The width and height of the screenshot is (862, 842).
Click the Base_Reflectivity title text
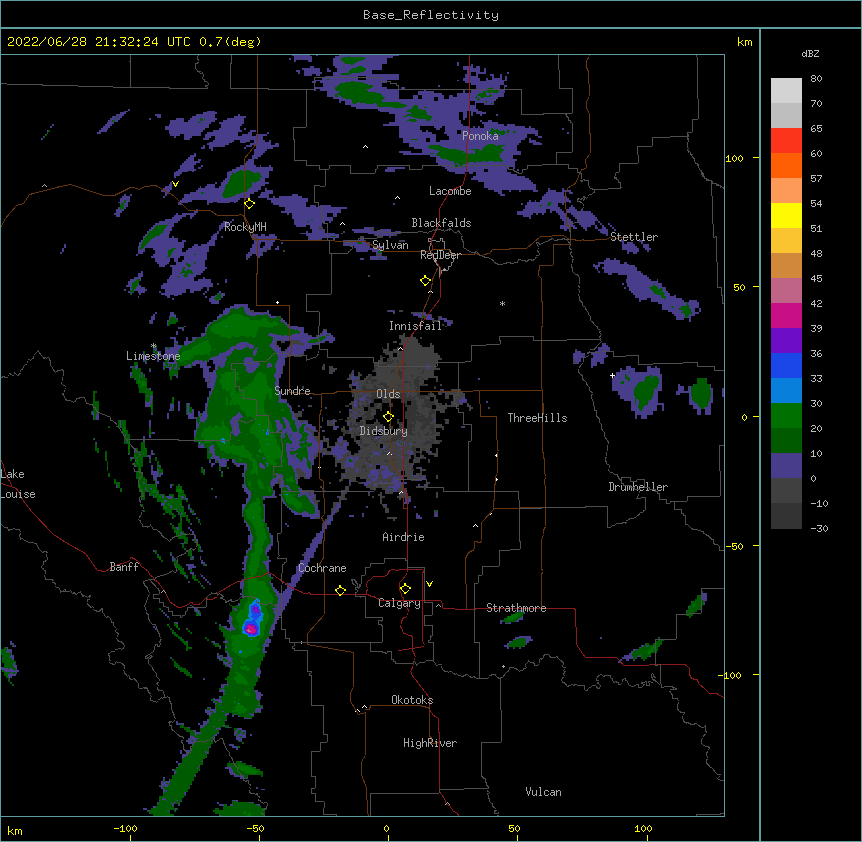click(431, 15)
